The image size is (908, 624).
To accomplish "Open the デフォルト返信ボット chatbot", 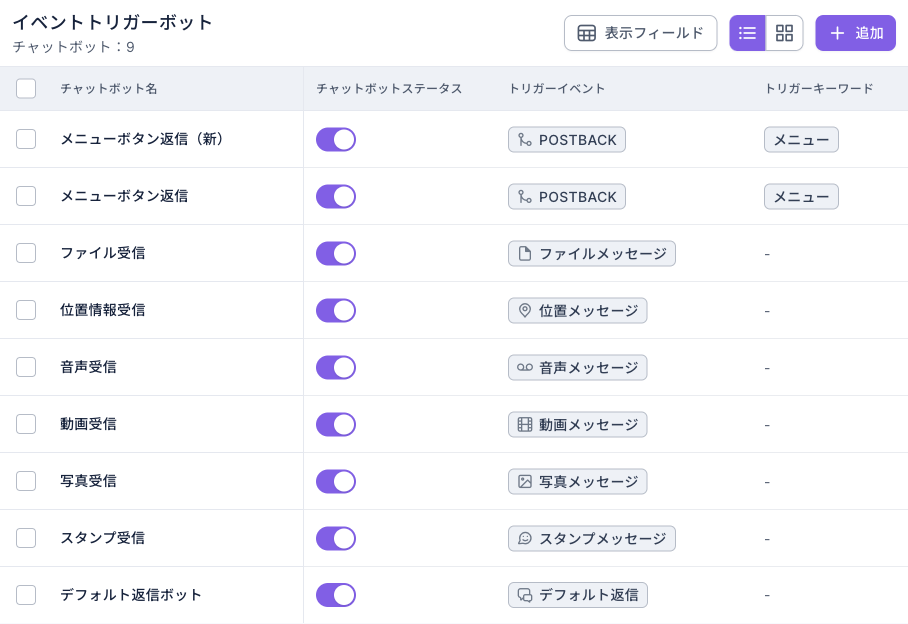I will [131, 595].
